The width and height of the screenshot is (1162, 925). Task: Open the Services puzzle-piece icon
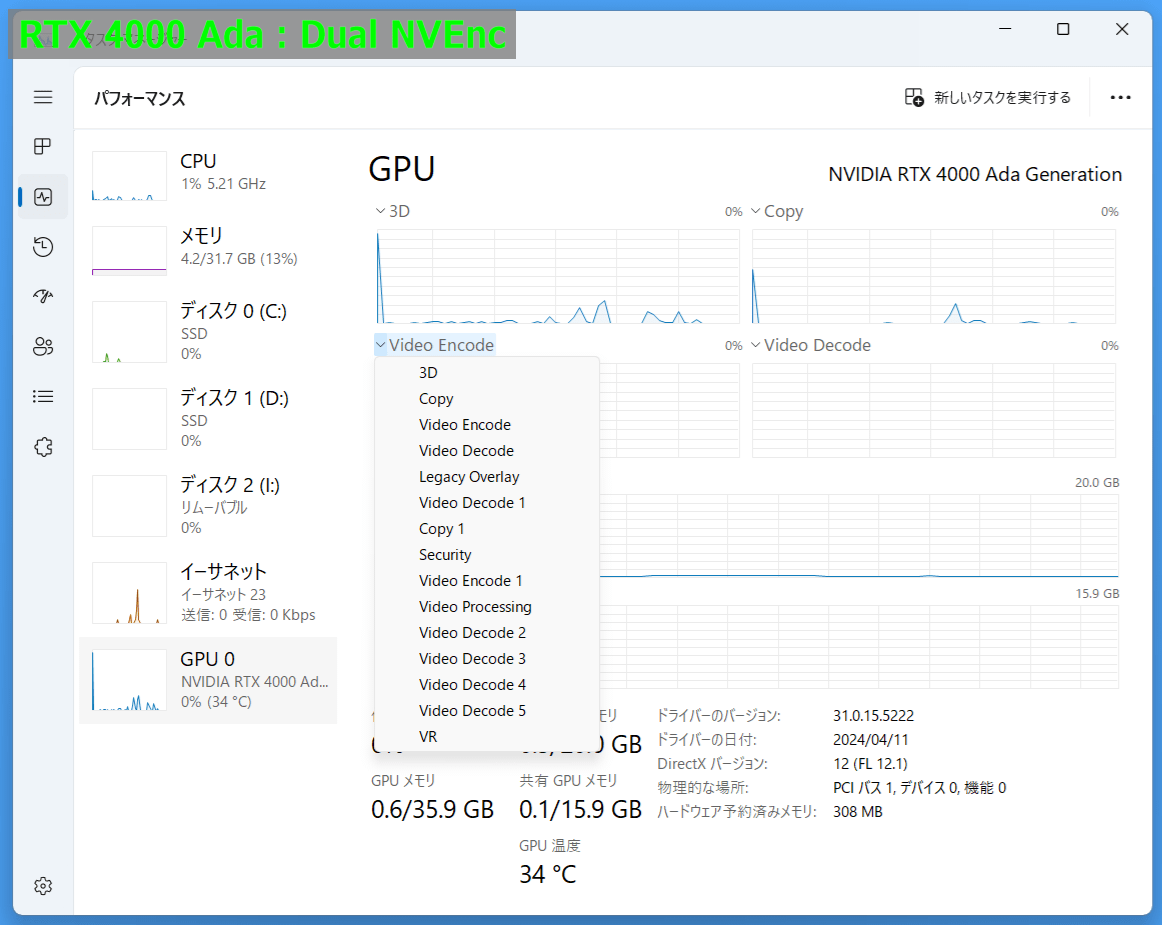point(43,447)
